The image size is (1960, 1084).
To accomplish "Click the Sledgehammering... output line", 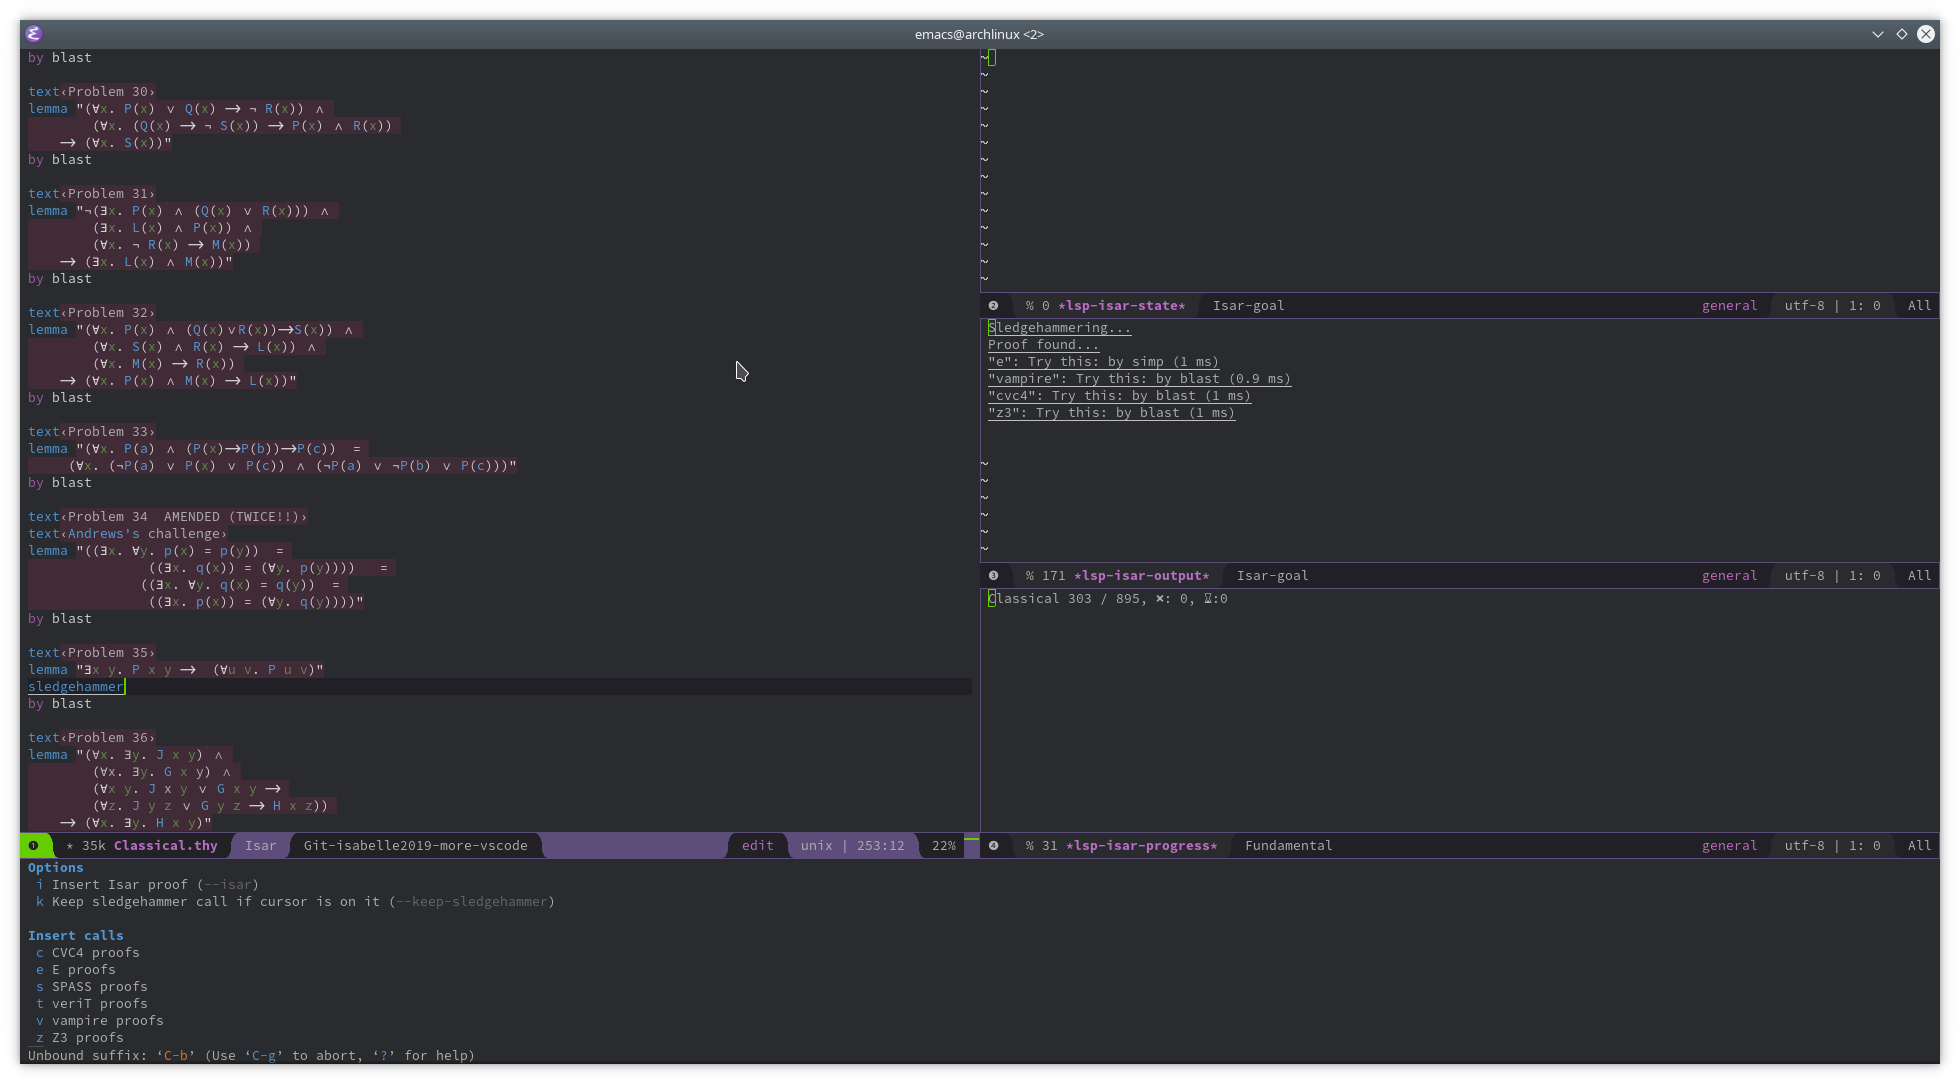I will point(1060,328).
